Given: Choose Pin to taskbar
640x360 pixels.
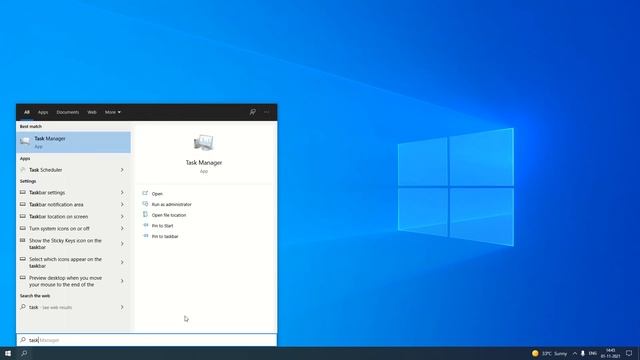Looking at the screenshot, I should coord(165,236).
